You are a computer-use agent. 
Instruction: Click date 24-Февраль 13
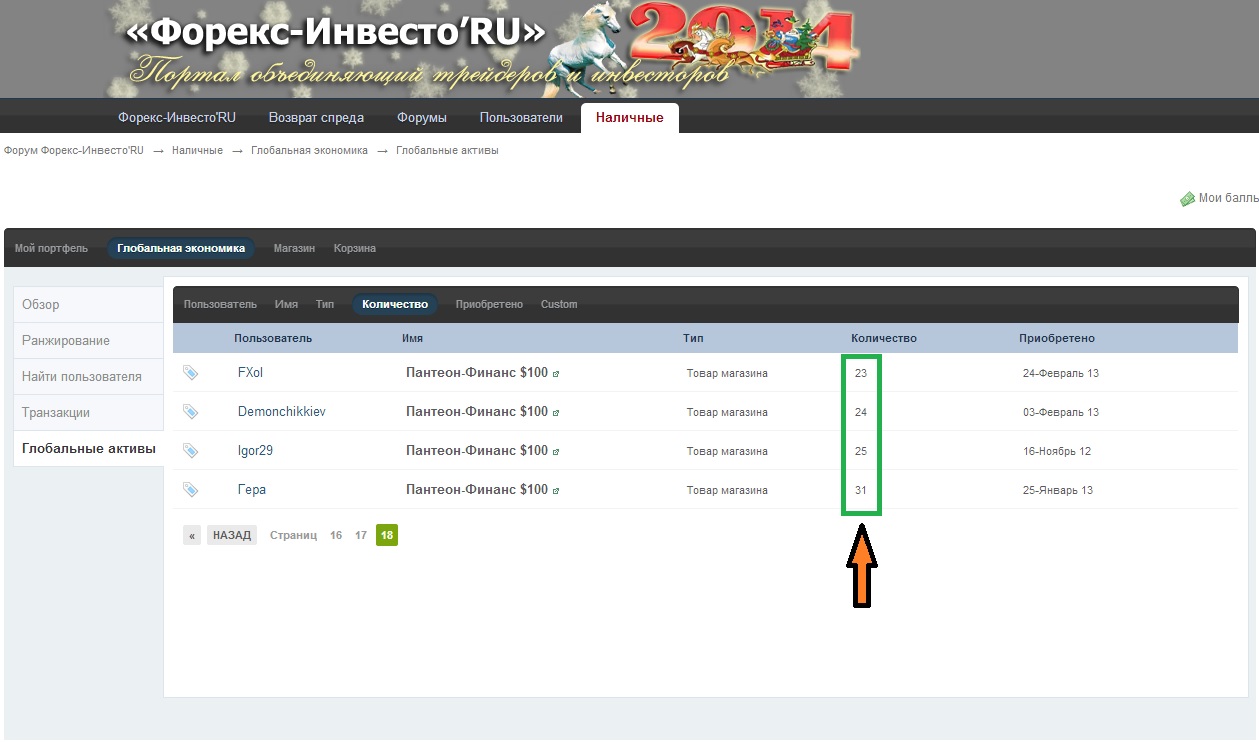click(1061, 373)
